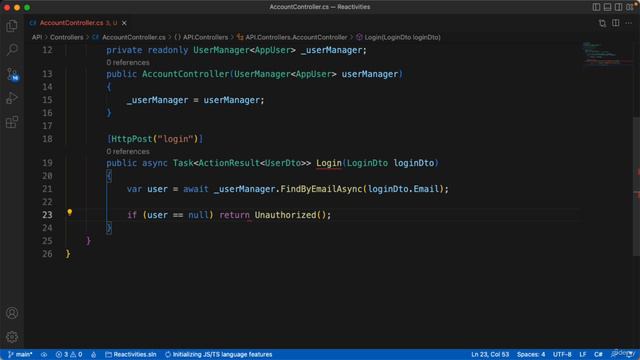
Task: Change the C# language mode
Action: coord(598,354)
